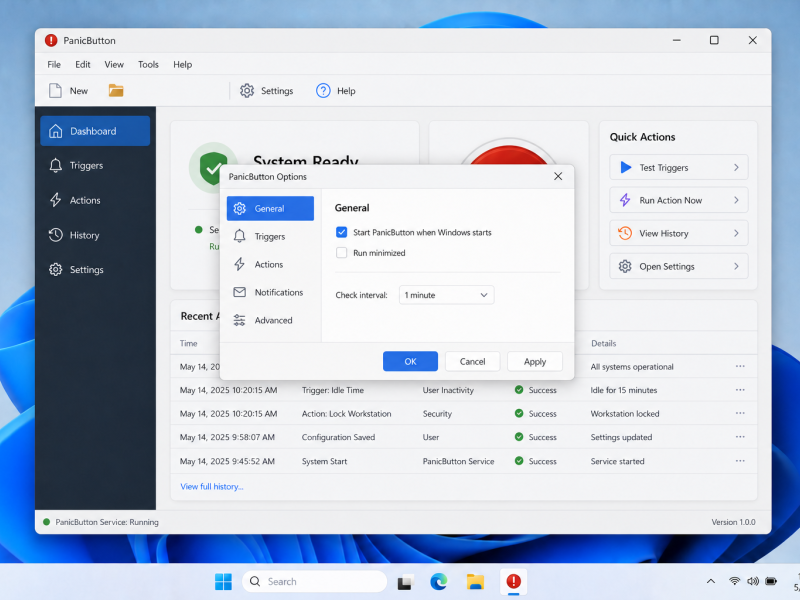Open Microsoft Edge from the taskbar
This screenshot has height=600, width=800.
(439, 581)
